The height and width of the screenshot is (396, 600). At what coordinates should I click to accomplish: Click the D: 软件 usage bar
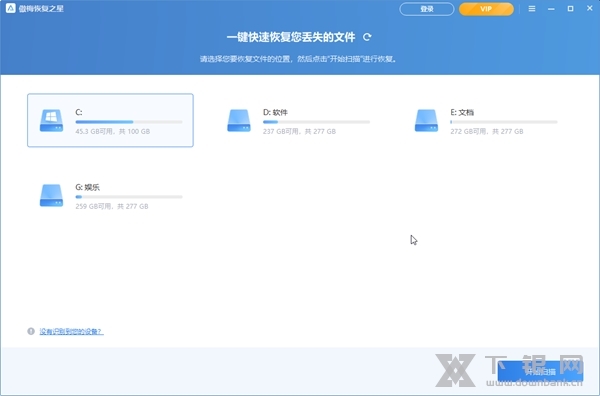click(316, 122)
